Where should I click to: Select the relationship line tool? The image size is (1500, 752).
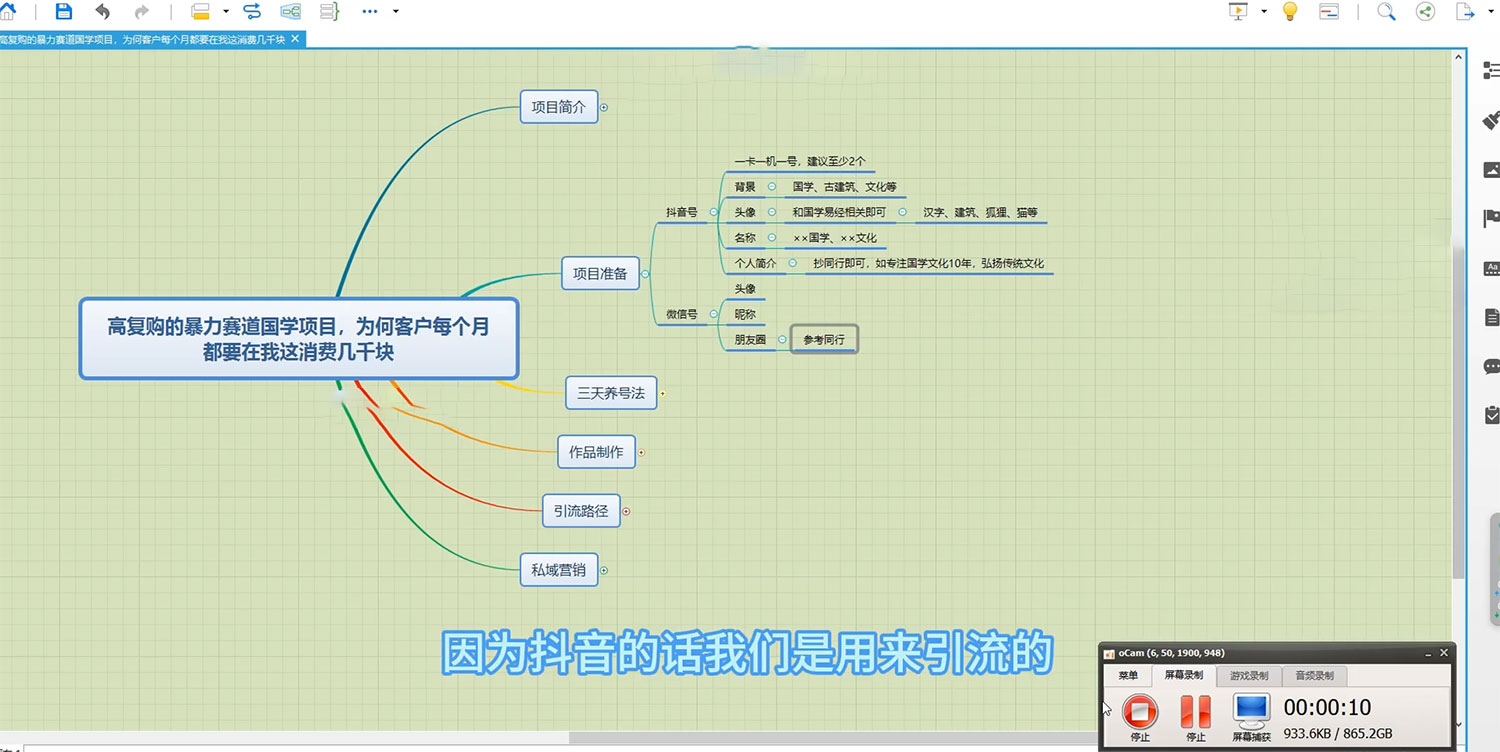[x=252, y=12]
